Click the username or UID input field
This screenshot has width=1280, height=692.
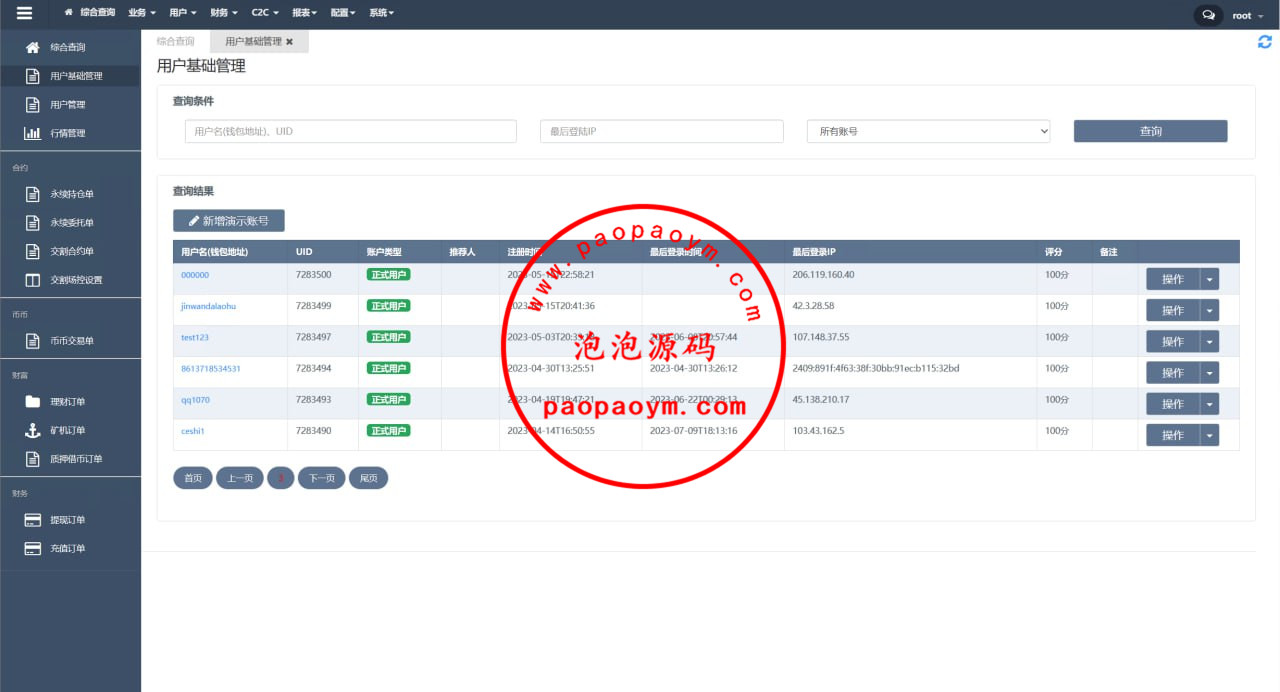(x=350, y=131)
